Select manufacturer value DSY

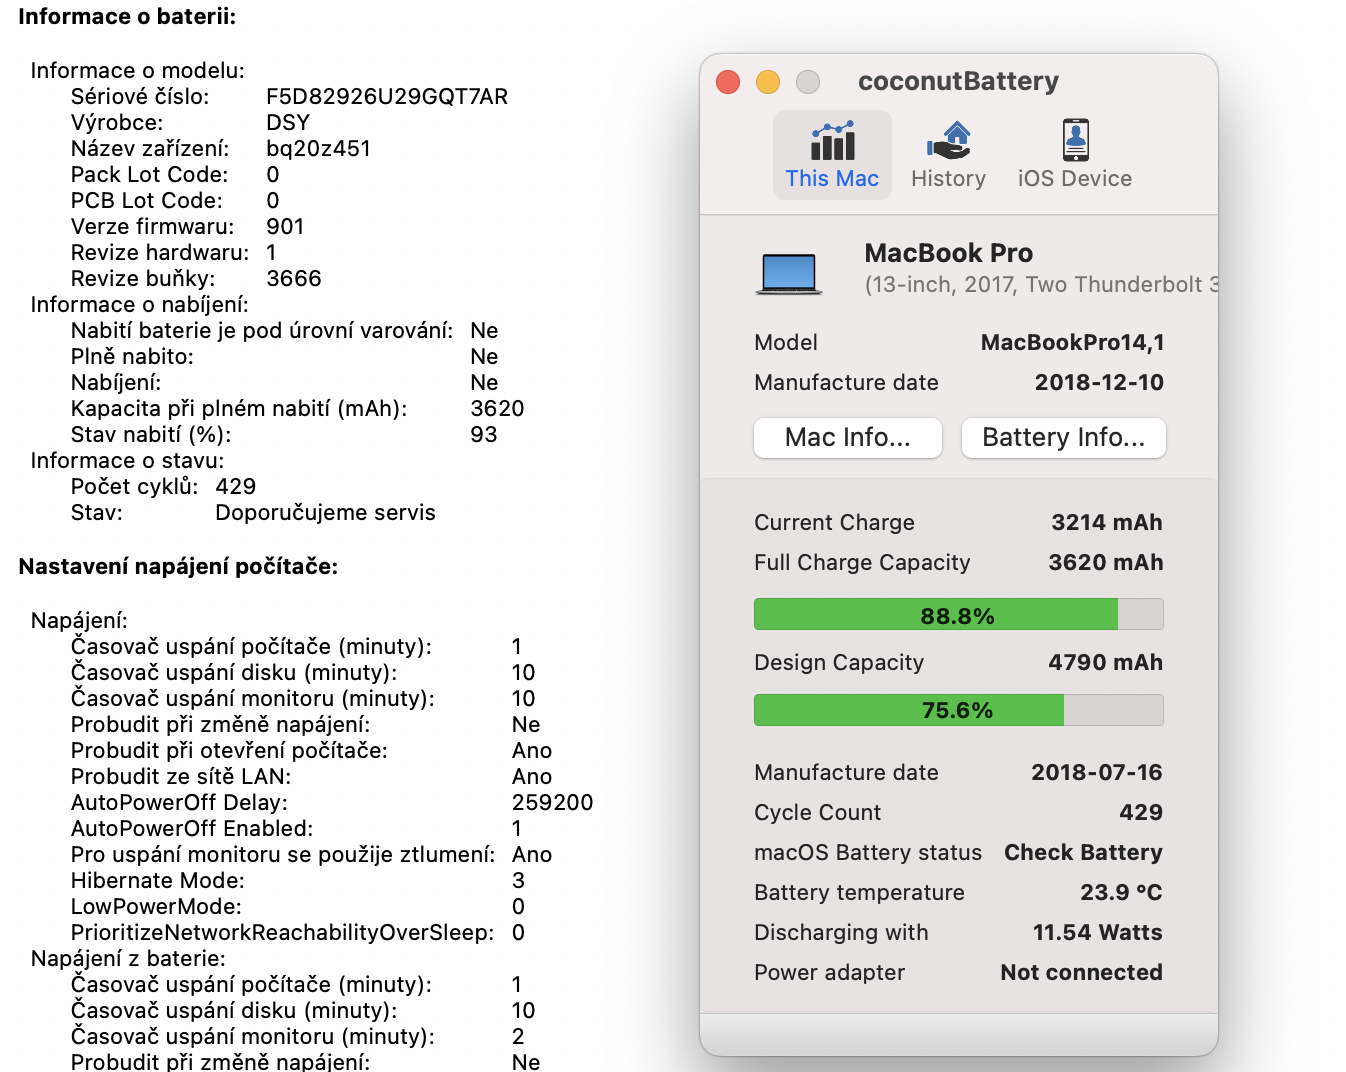pyautogui.click(x=288, y=122)
